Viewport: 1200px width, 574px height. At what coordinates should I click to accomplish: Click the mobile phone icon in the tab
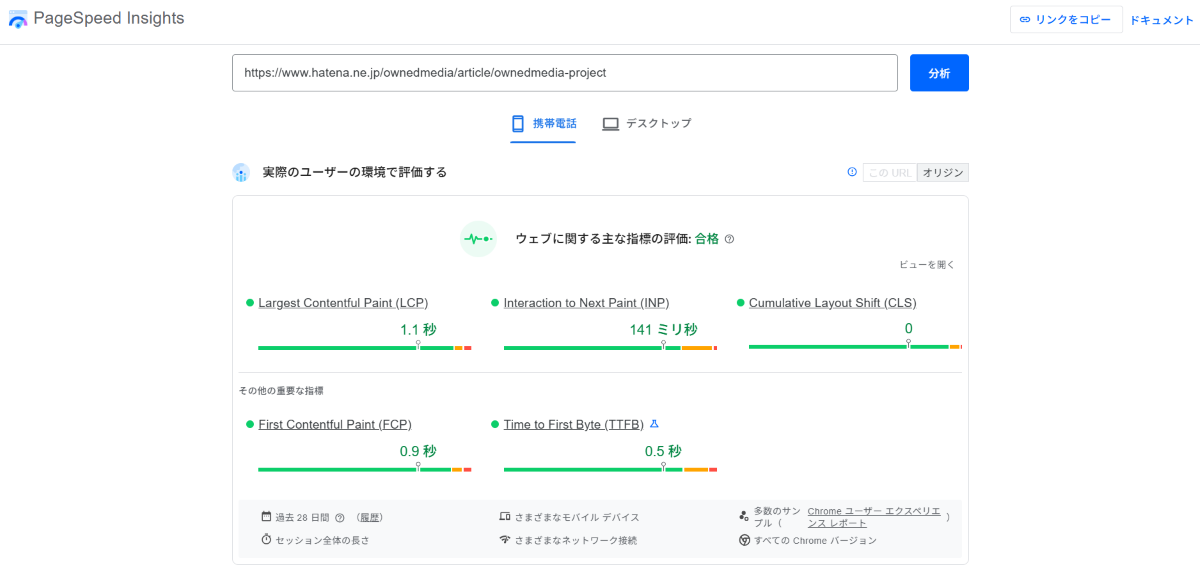[x=518, y=123]
